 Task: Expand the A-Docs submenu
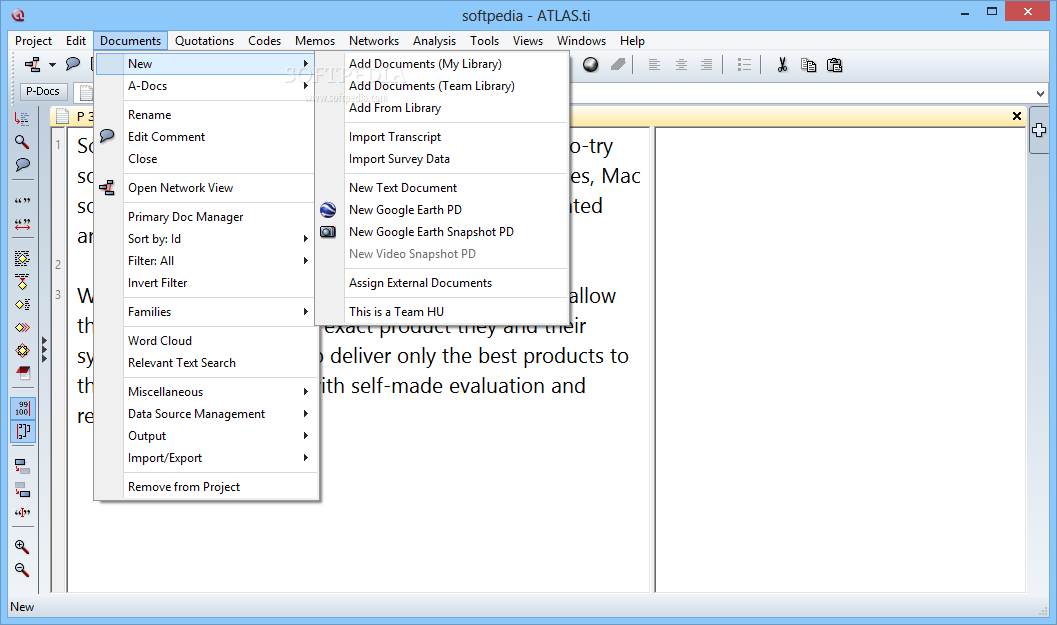pyautogui.click(x=205, y=86)
